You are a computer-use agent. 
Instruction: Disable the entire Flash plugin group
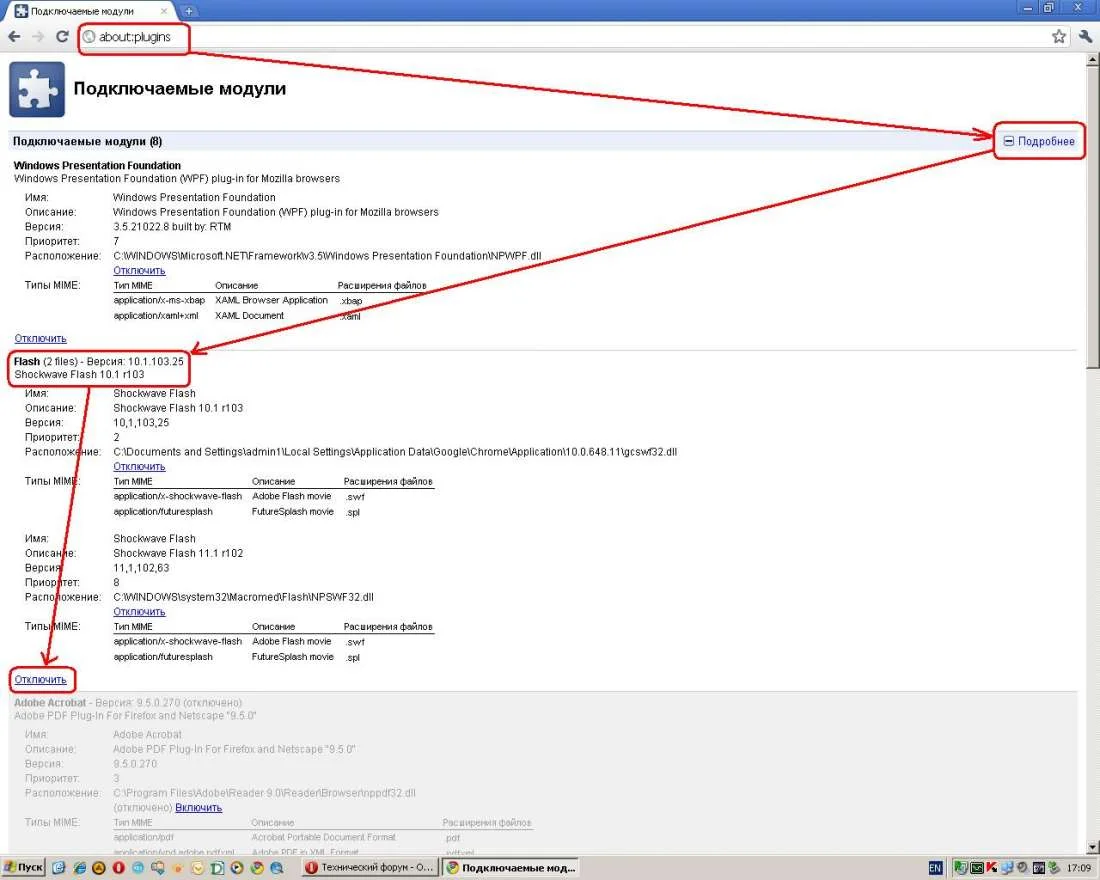pyautogui.click(x=40, y=679)
